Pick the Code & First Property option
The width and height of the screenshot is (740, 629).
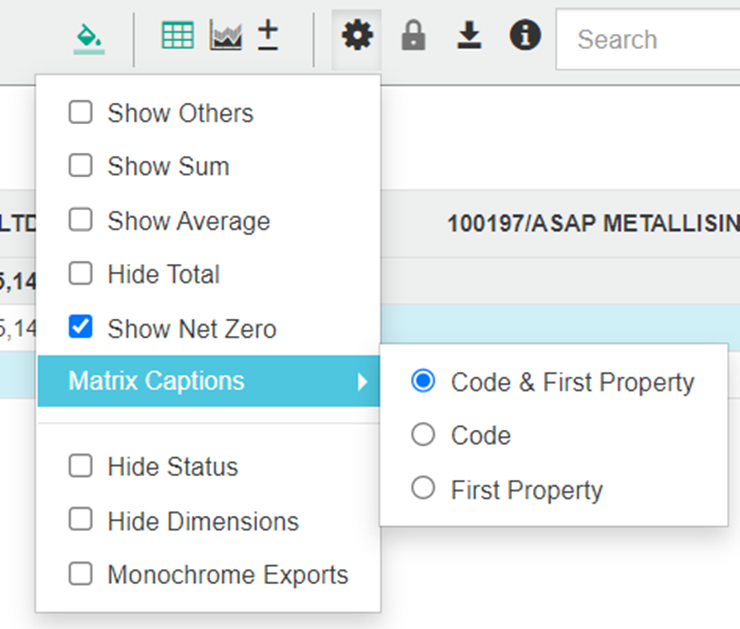coord(424,382)
